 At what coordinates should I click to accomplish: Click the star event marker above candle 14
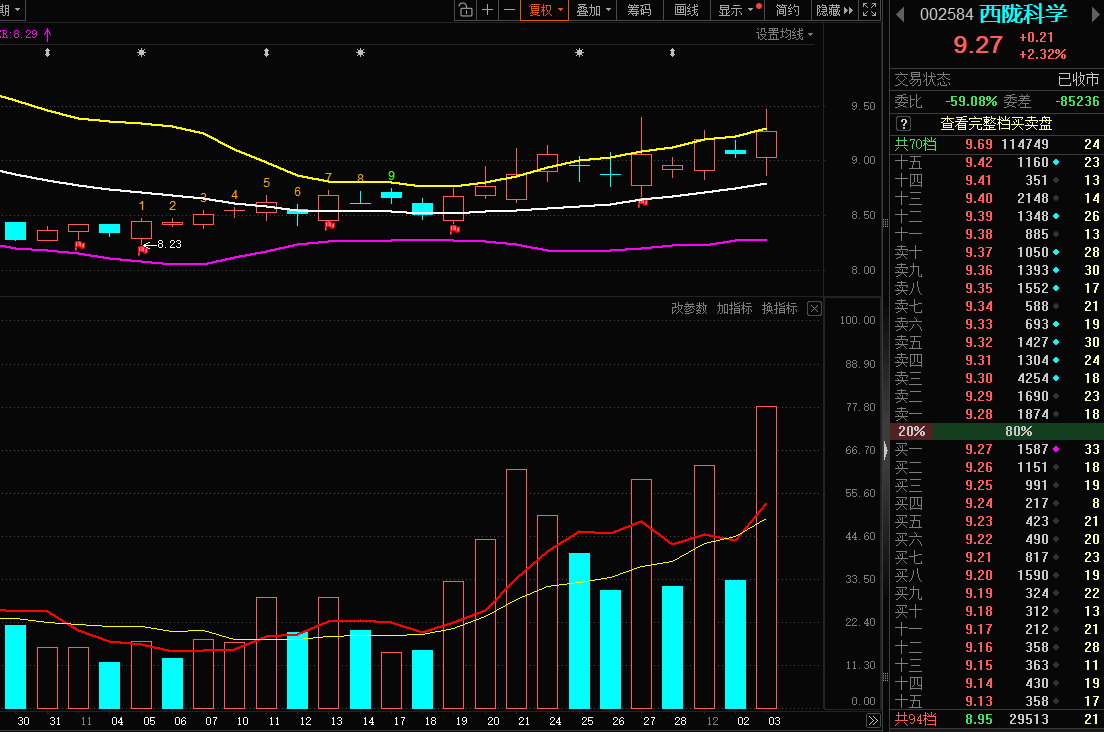coord(360,53)
